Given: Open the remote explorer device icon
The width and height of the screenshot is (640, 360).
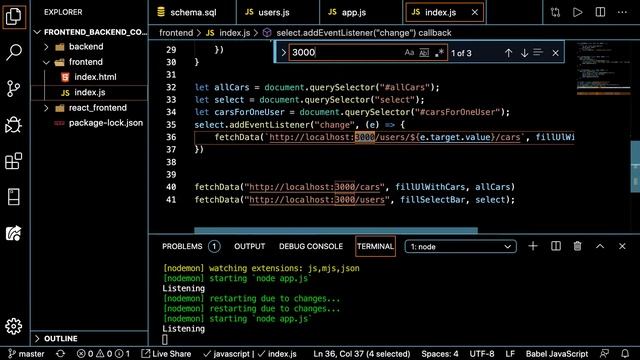Looking at the screenshot, I should click(14, 197).
